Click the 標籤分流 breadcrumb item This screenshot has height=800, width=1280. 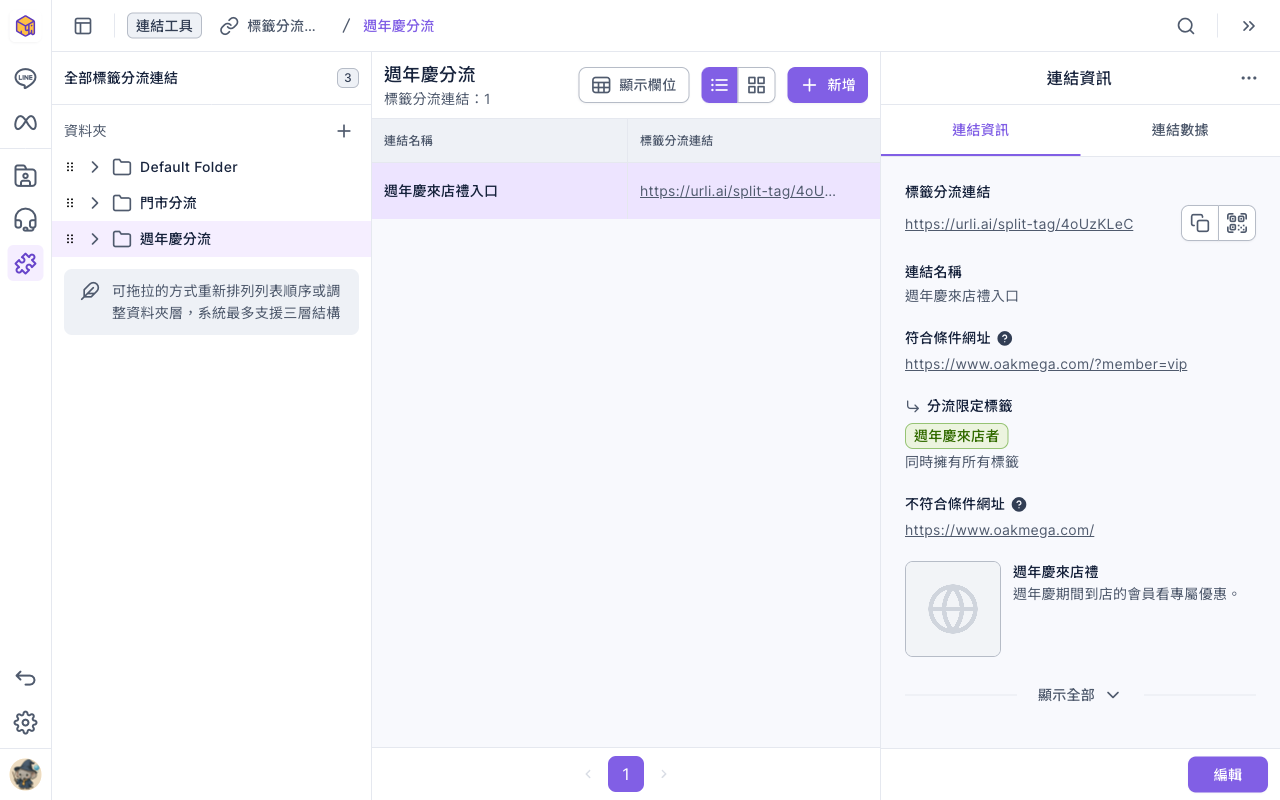pos(268,26)
